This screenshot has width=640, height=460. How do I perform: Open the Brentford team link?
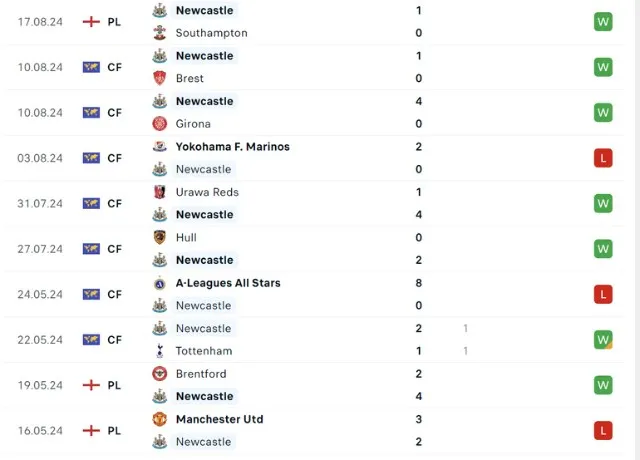point(202,374)
